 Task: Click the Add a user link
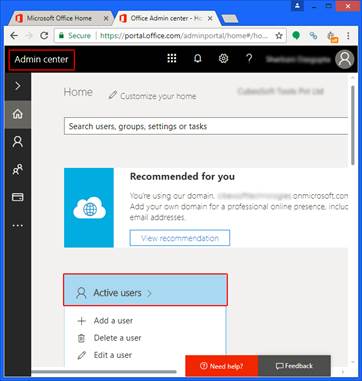[113, 321]
